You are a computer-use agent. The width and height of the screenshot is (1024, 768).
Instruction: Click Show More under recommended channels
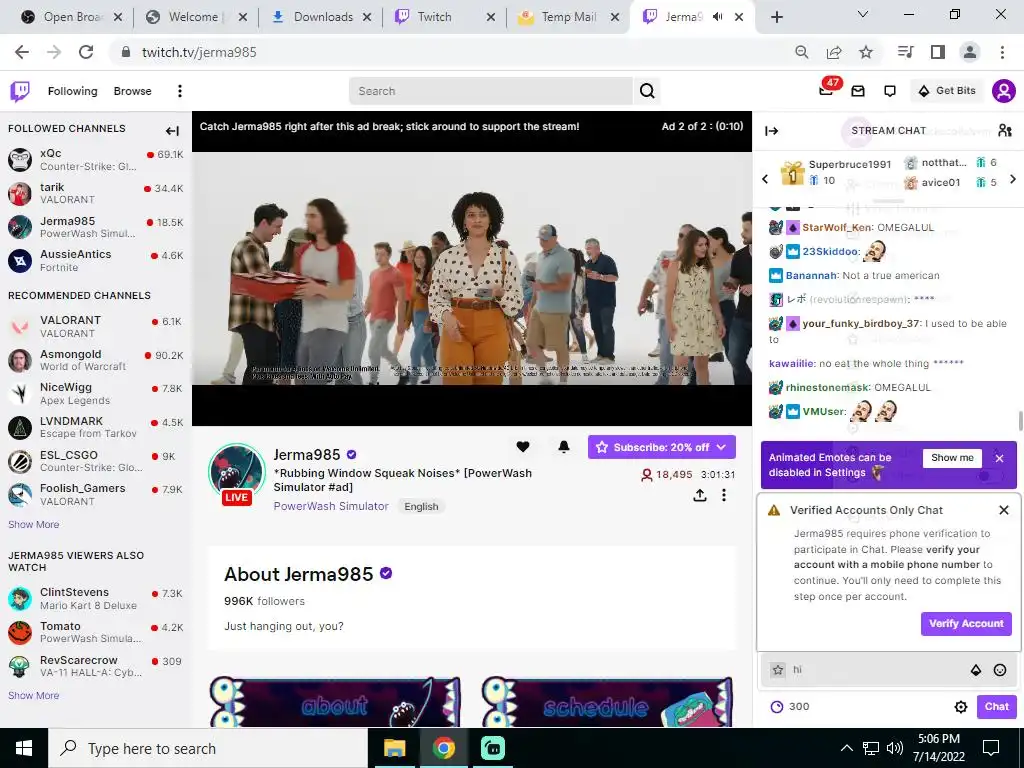coord(33,524)
